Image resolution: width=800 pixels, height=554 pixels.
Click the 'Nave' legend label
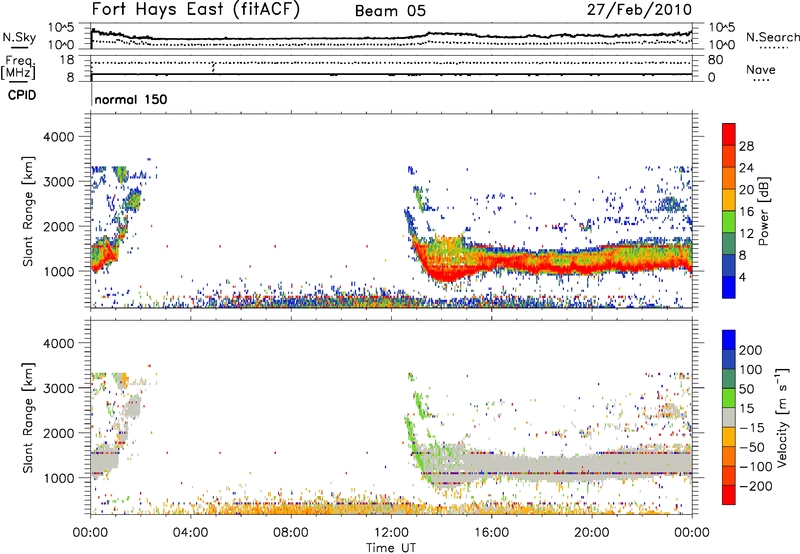tap(761, 70)
